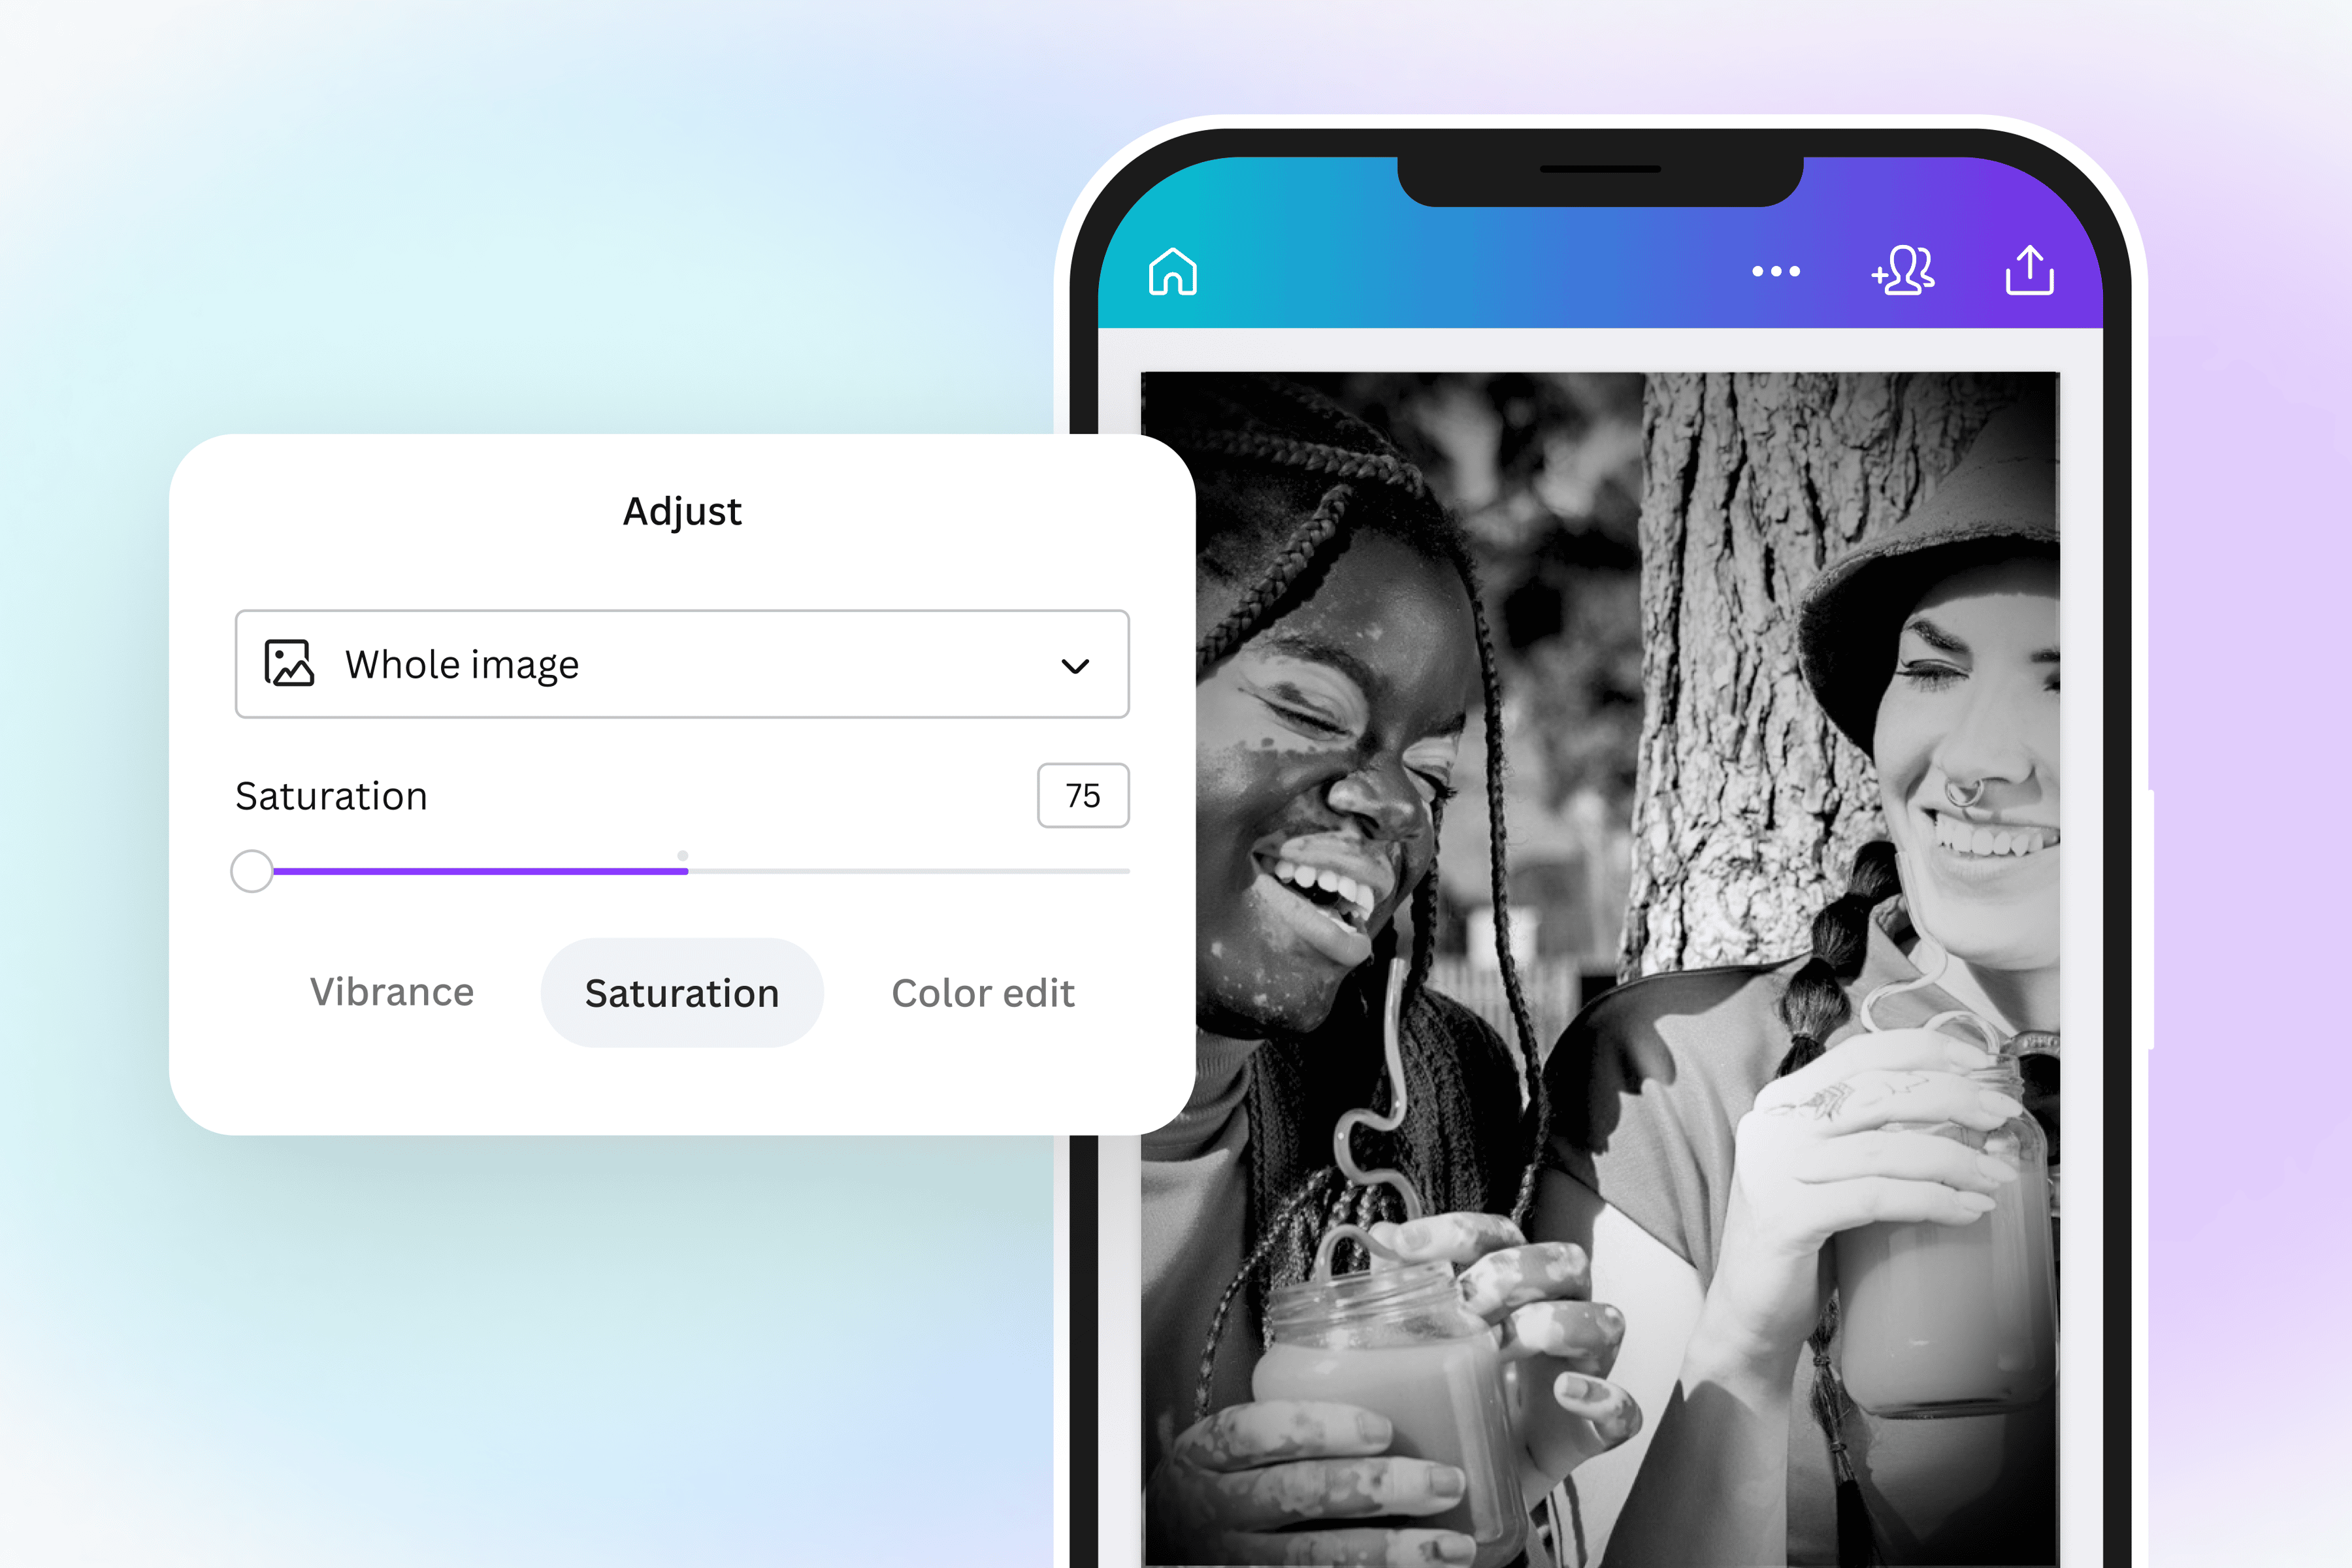2352x1568 pixels.
Task: Tap the add collaborators icon
Action: (x=1903, y=270)
